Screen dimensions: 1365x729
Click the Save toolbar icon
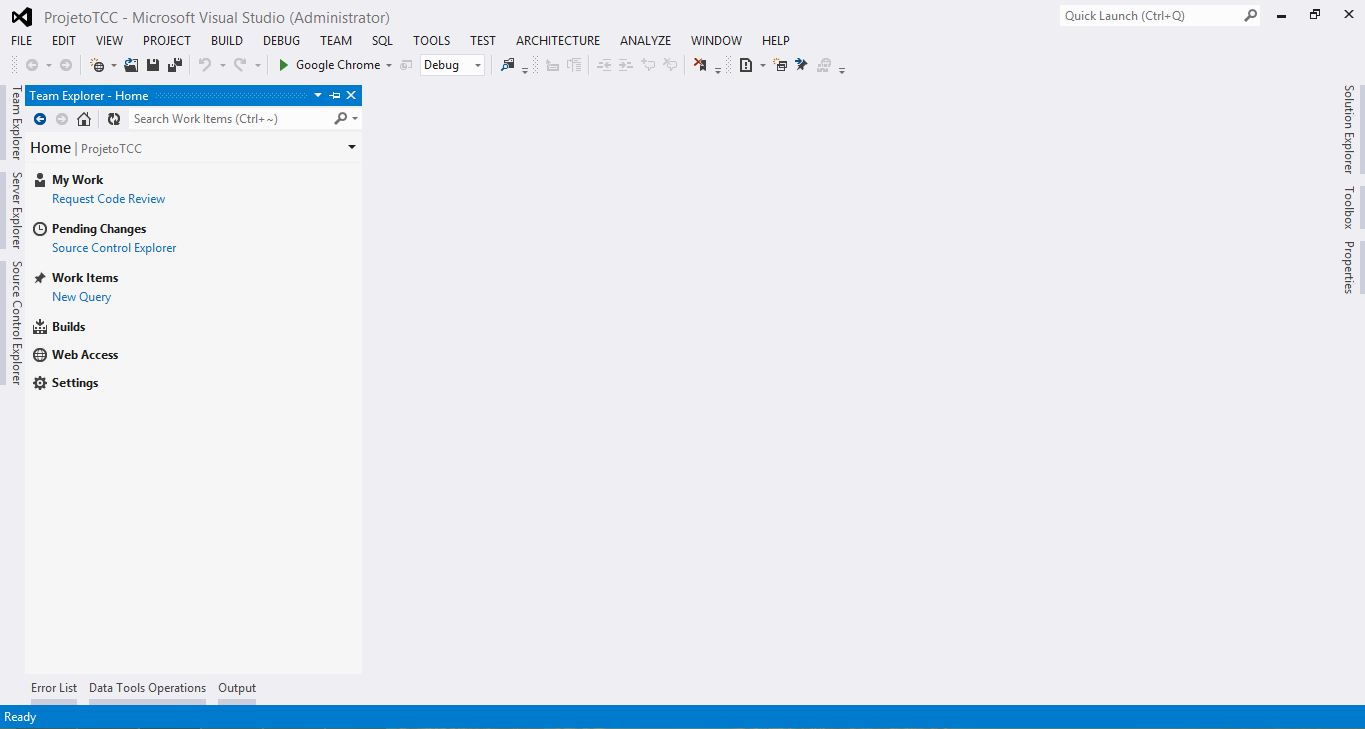[153, 65]
